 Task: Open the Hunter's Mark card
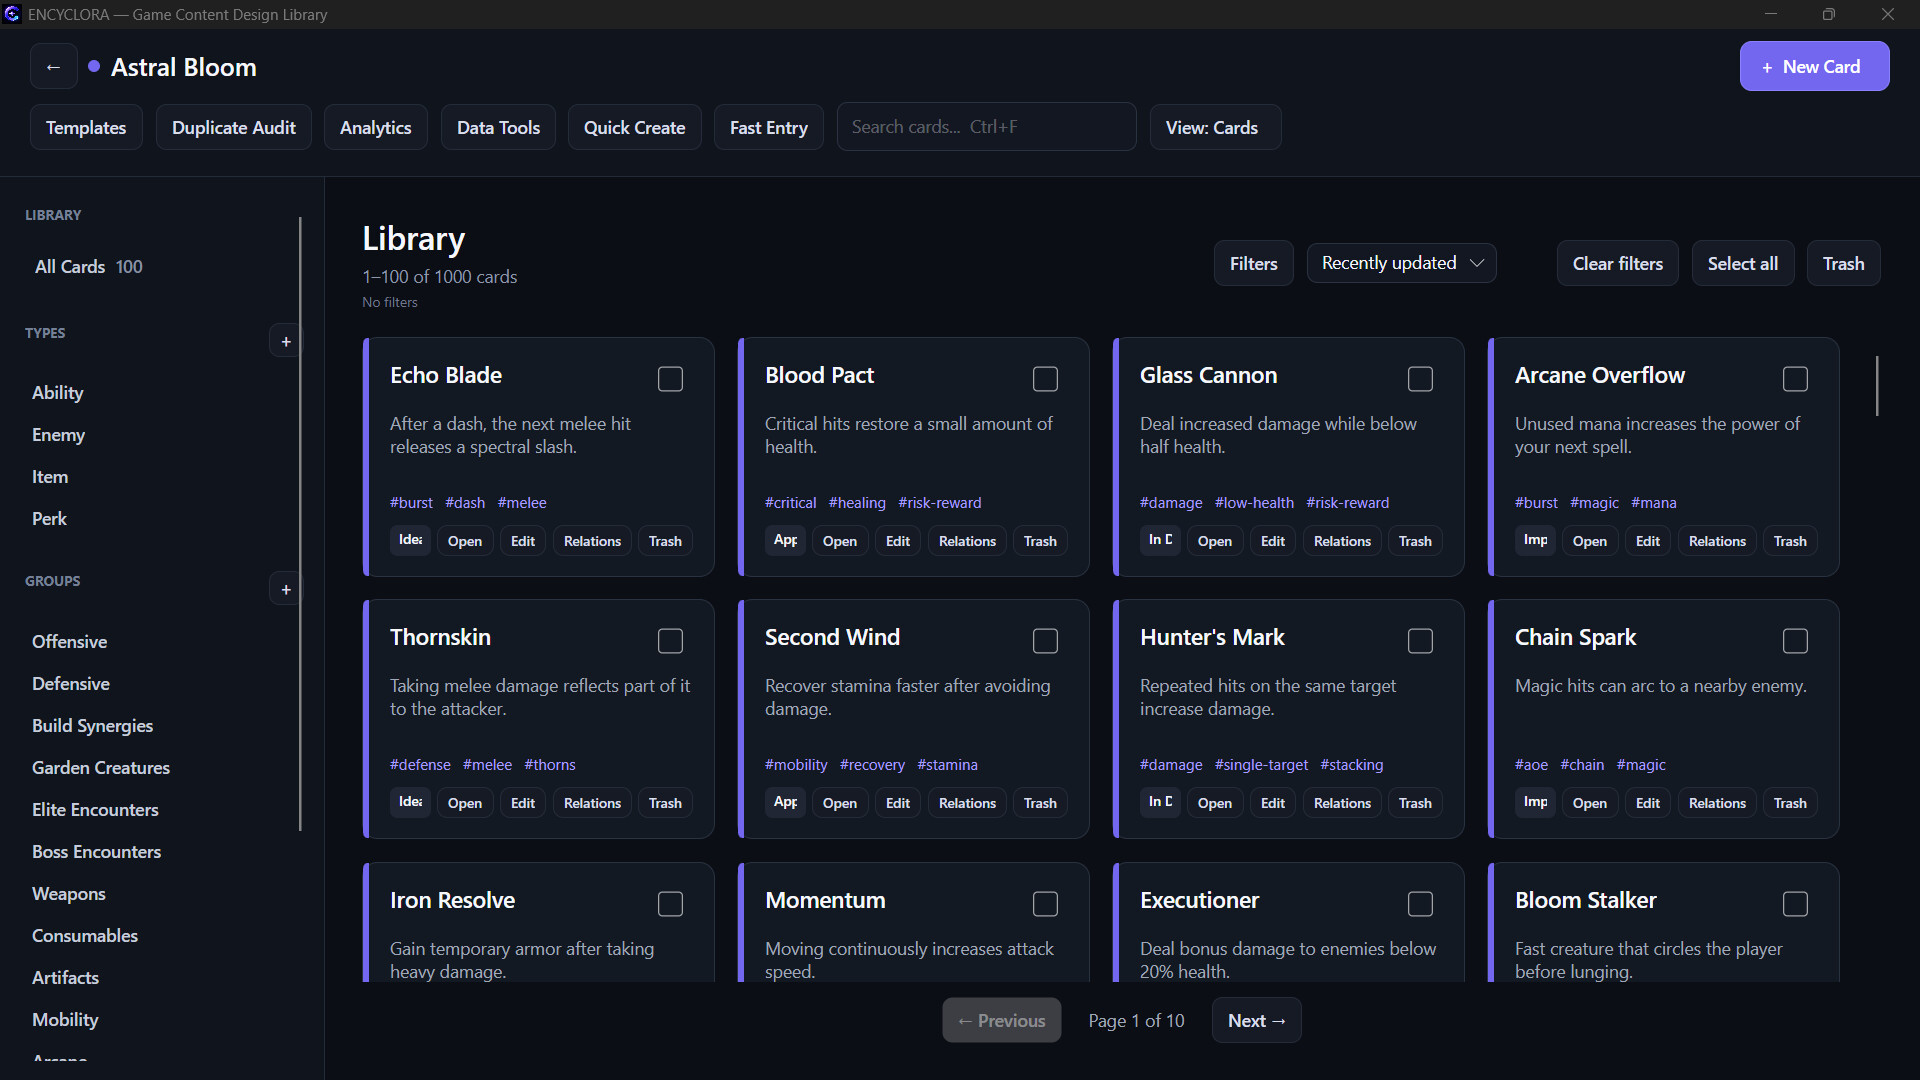pos(1214,803)
